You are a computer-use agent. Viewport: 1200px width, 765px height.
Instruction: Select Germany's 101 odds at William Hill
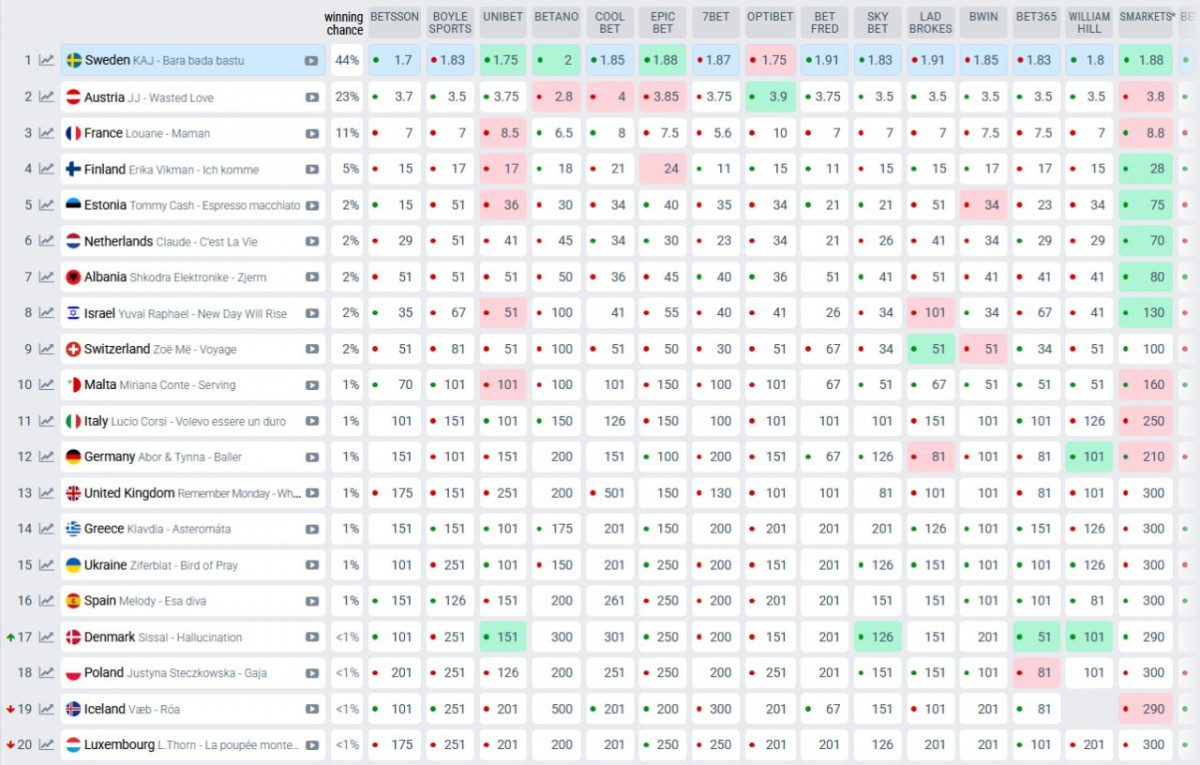(x=1089, y=457)
